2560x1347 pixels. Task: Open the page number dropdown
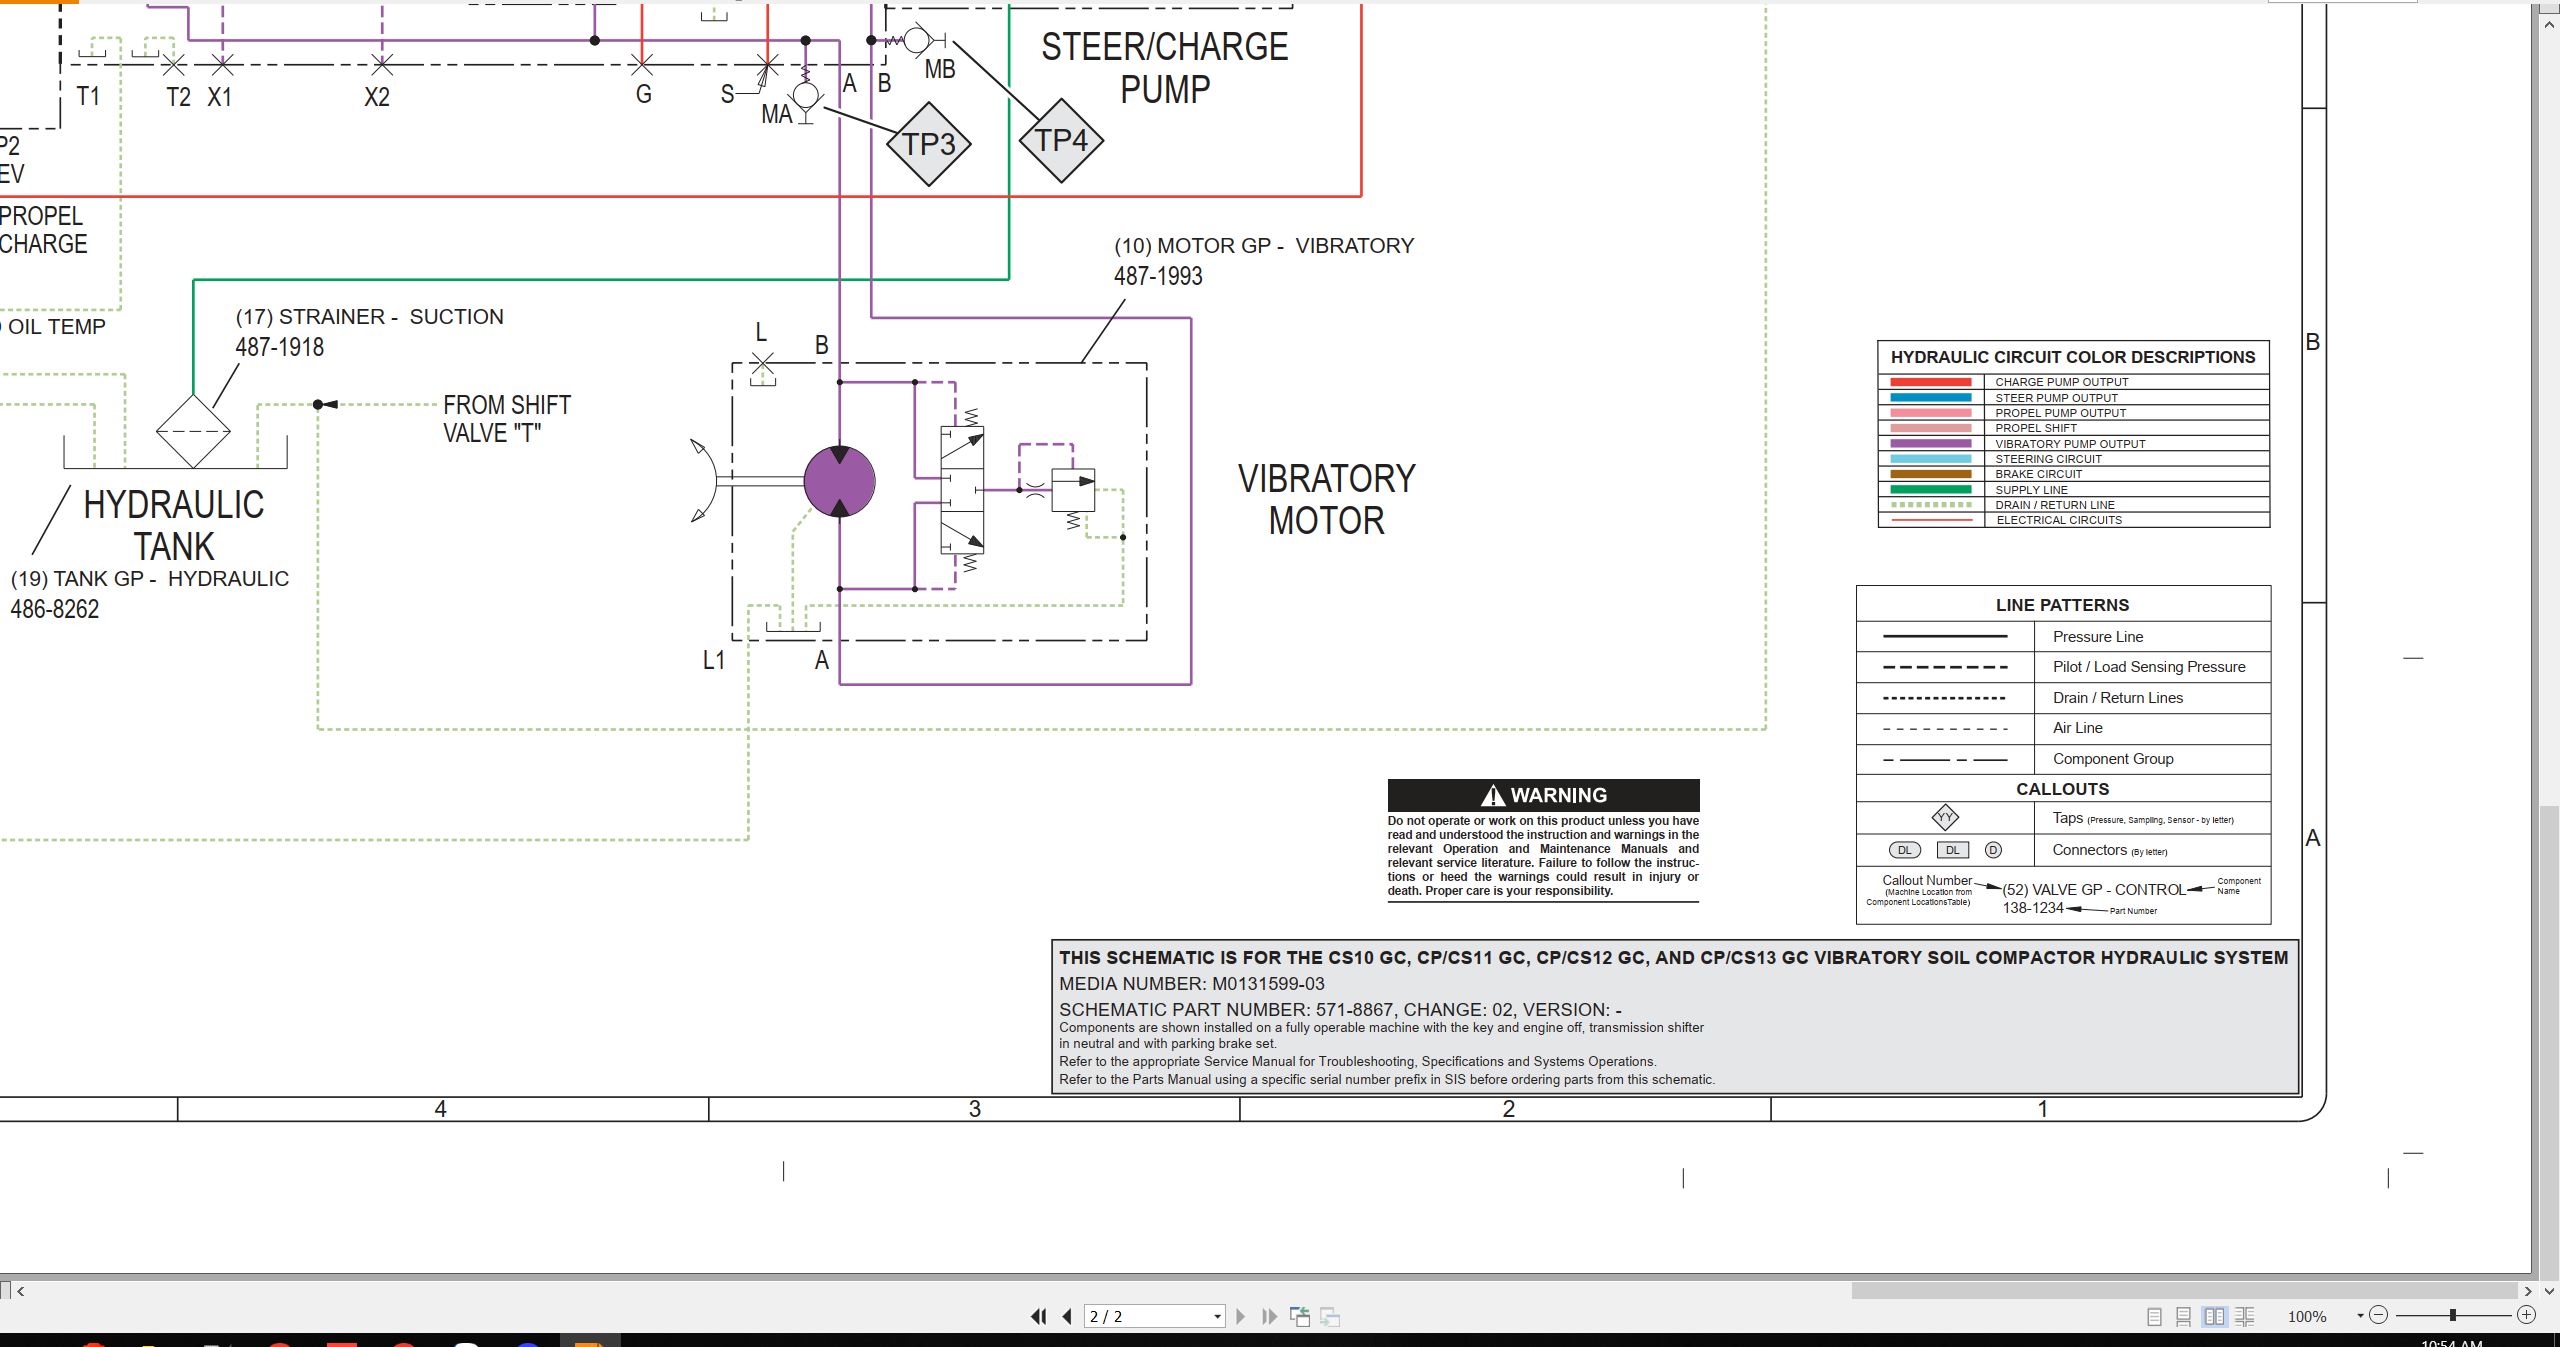pyautogui.click(x=1217, y=1317)
